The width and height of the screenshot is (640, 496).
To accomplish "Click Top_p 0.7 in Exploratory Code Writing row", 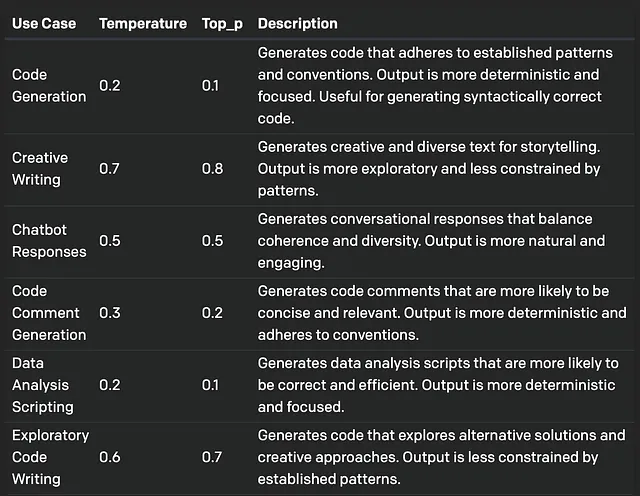I will click(x=212, y=457).
